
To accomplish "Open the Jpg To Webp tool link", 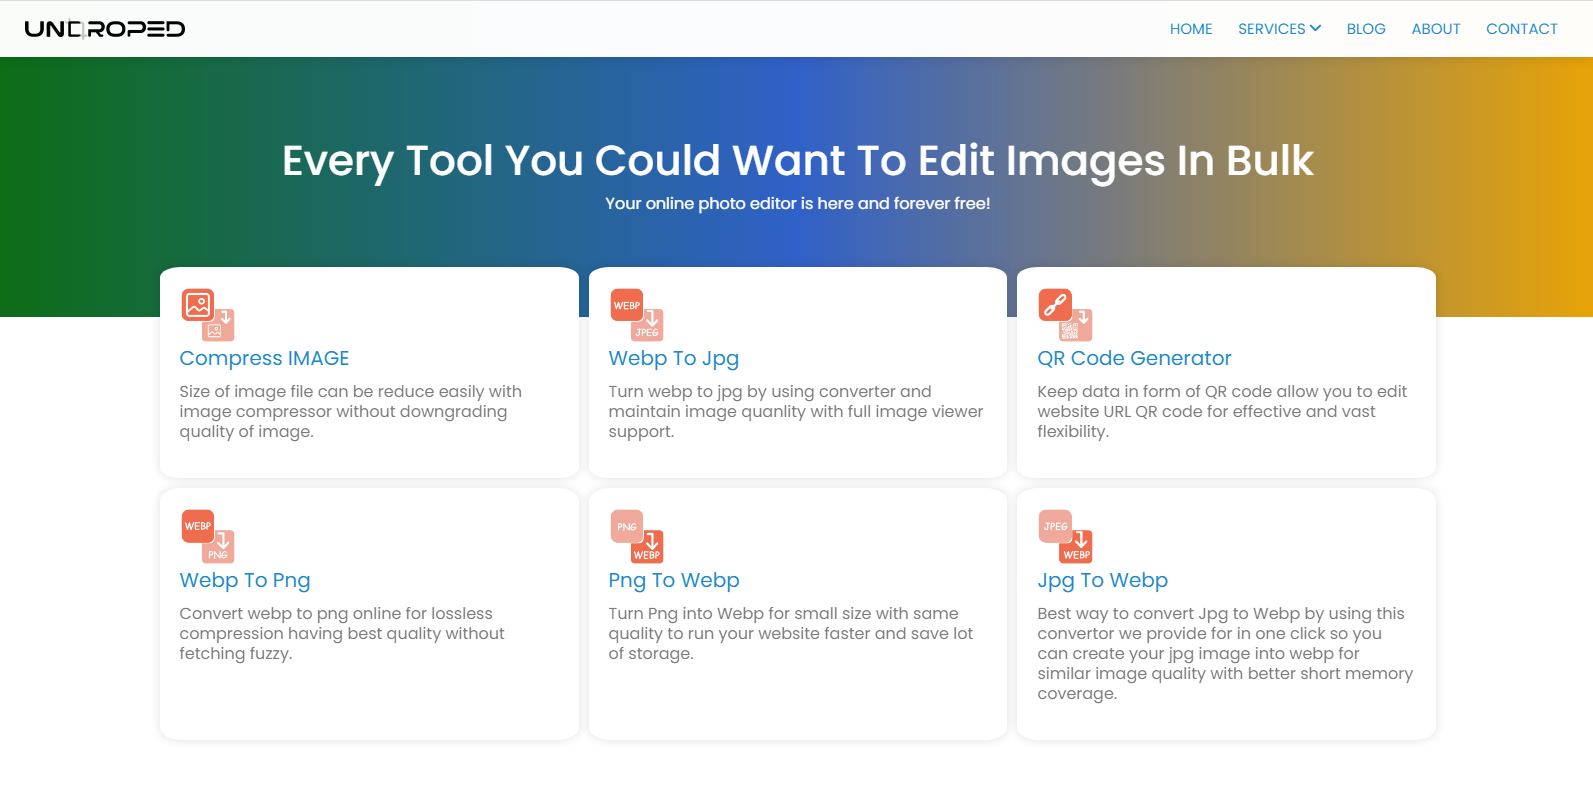I will pos(1102,580).
